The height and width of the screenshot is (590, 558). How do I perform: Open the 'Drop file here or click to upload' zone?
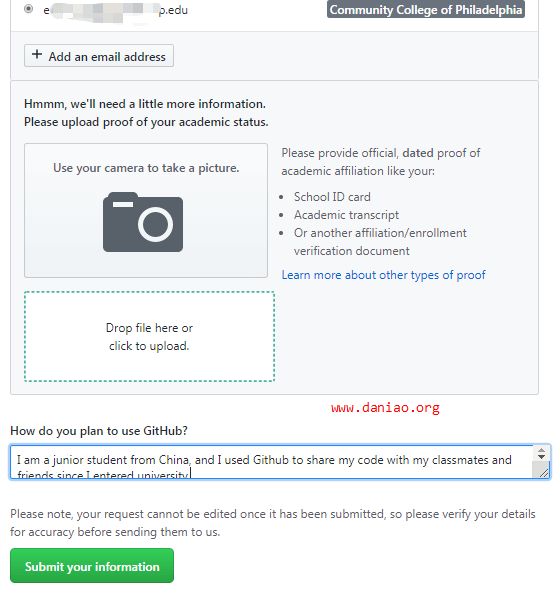point(149,337)
